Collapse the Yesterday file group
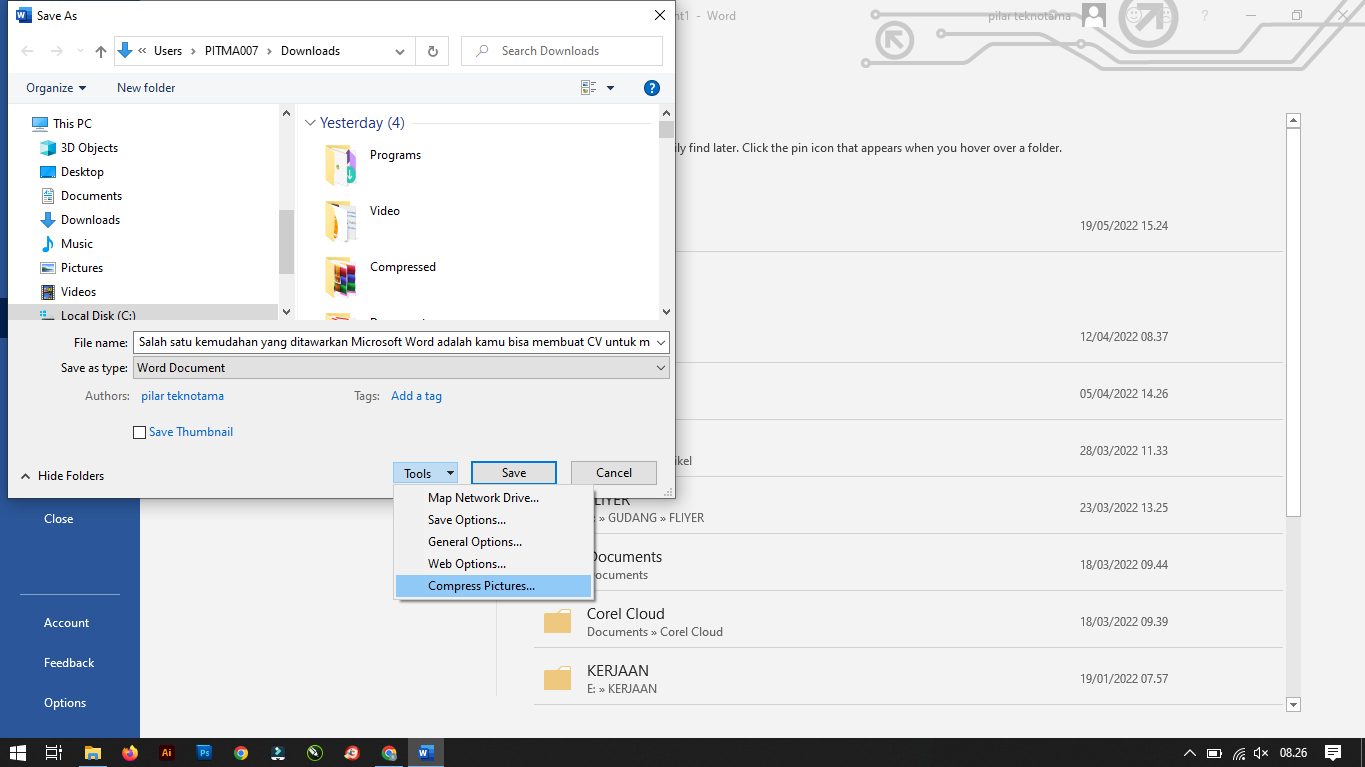The image size is (1365, 767). pos(311,122)
